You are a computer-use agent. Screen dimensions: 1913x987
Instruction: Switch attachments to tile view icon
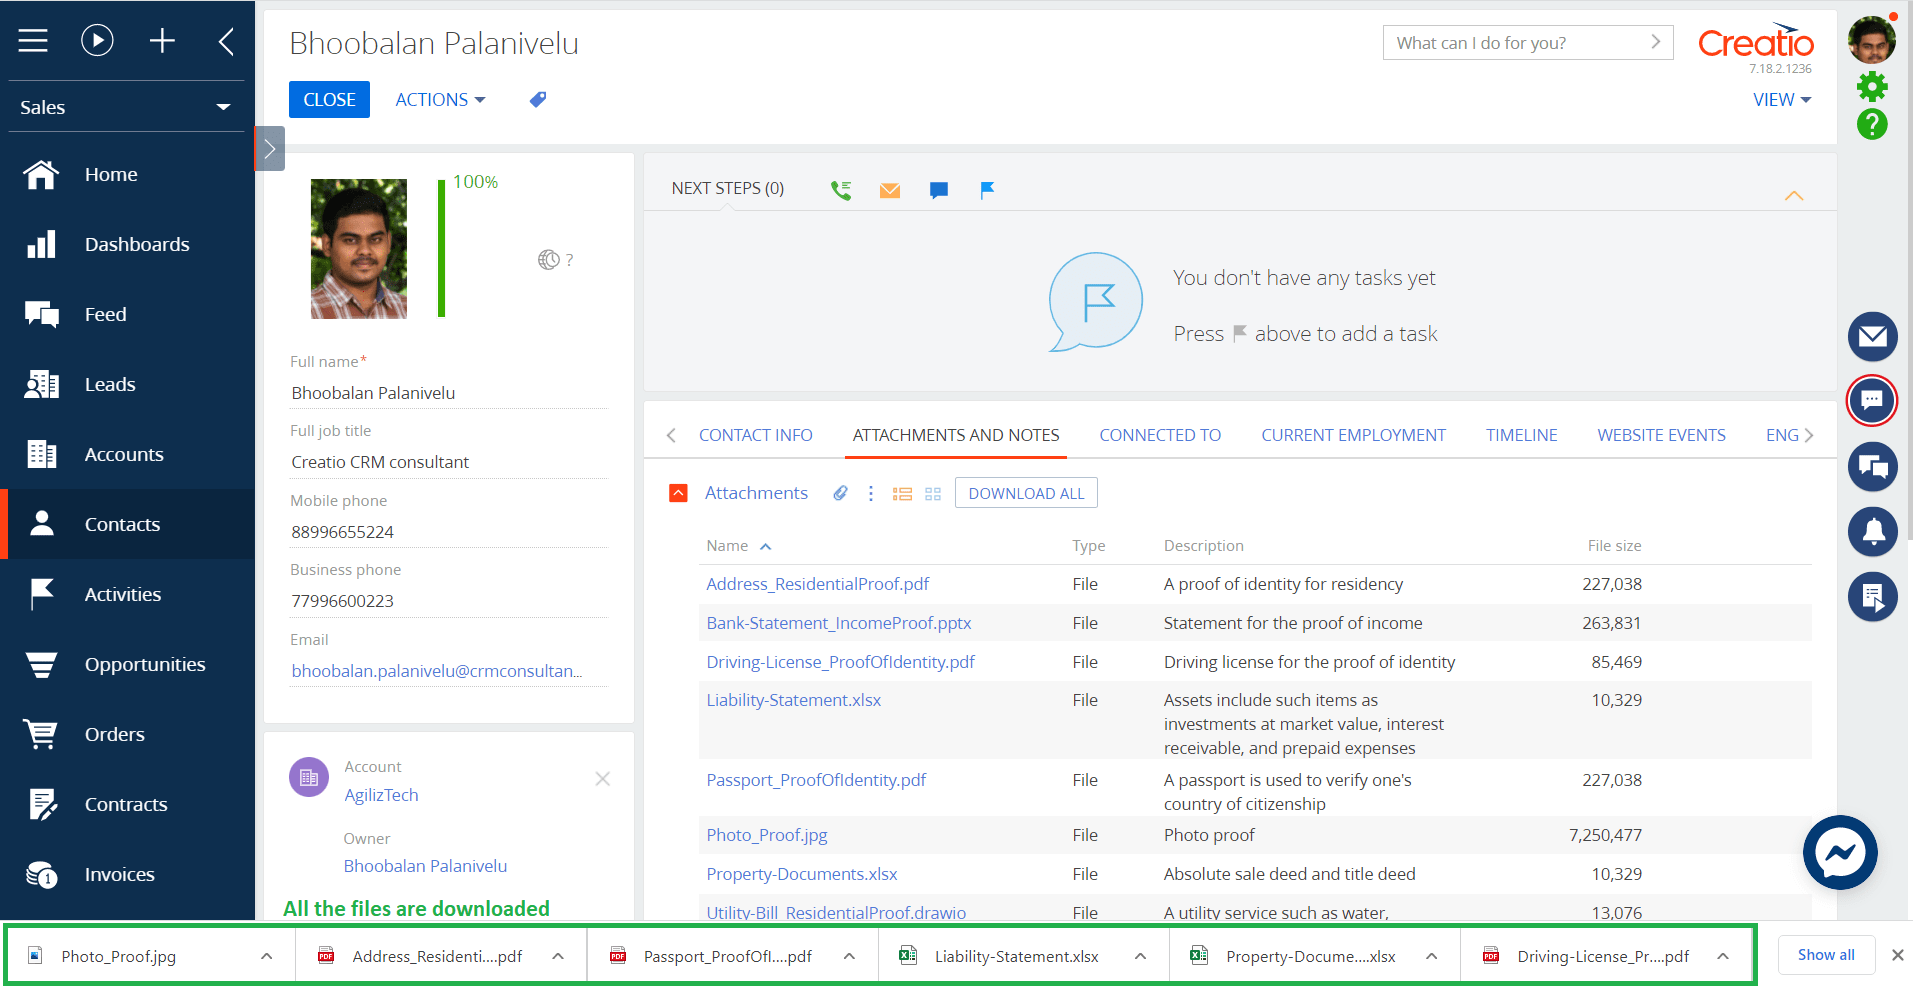932,493
